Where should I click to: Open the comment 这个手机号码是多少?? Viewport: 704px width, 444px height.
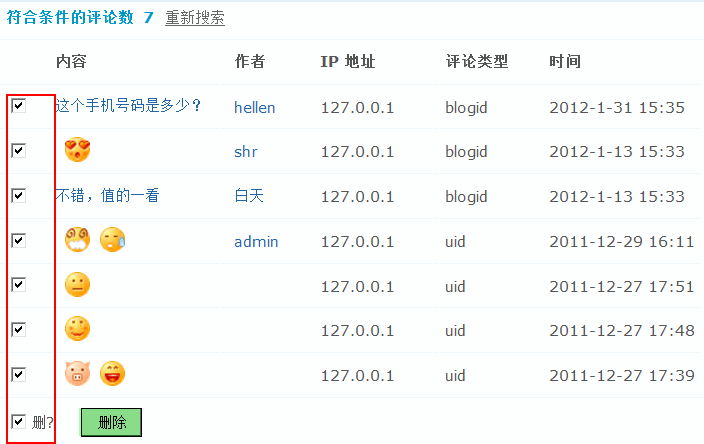tap(128, 106)
